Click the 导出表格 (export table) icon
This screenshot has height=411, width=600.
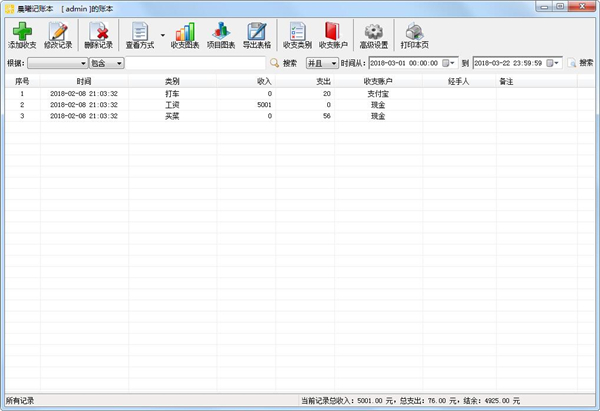pyautogui.click(x=257, y=36)
